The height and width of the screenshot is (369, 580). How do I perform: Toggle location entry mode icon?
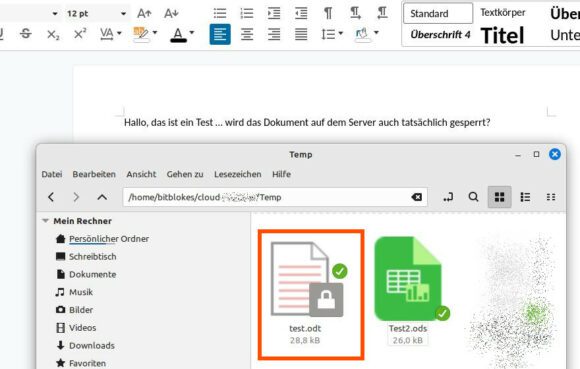[448, 197]
